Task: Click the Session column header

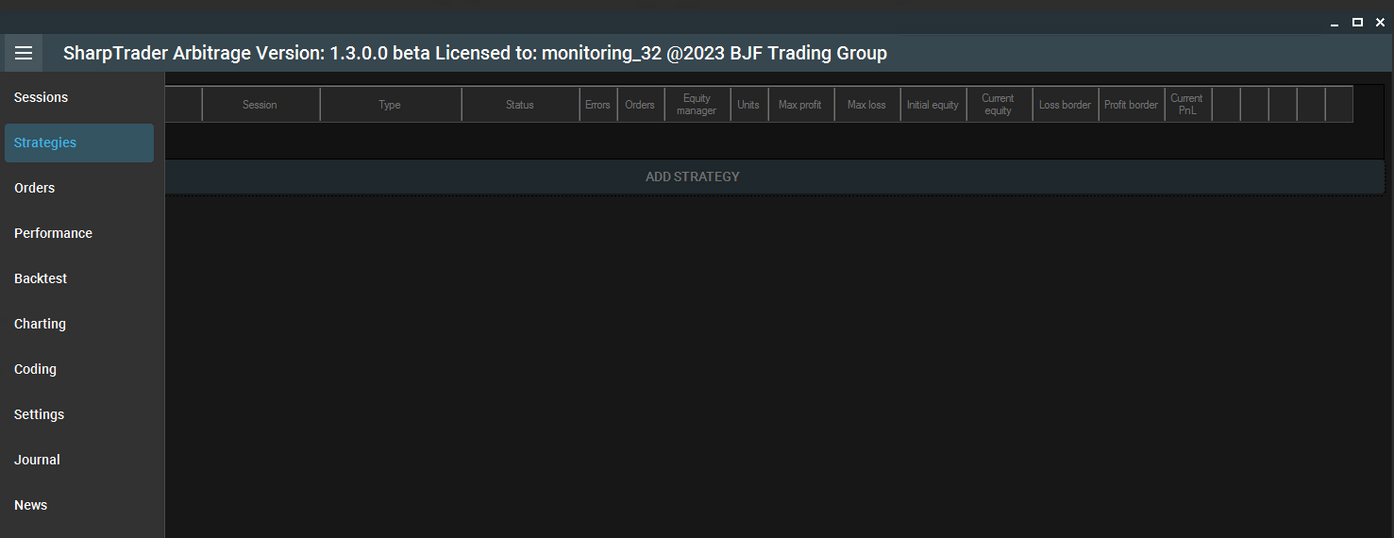Action: coord(260,105)
